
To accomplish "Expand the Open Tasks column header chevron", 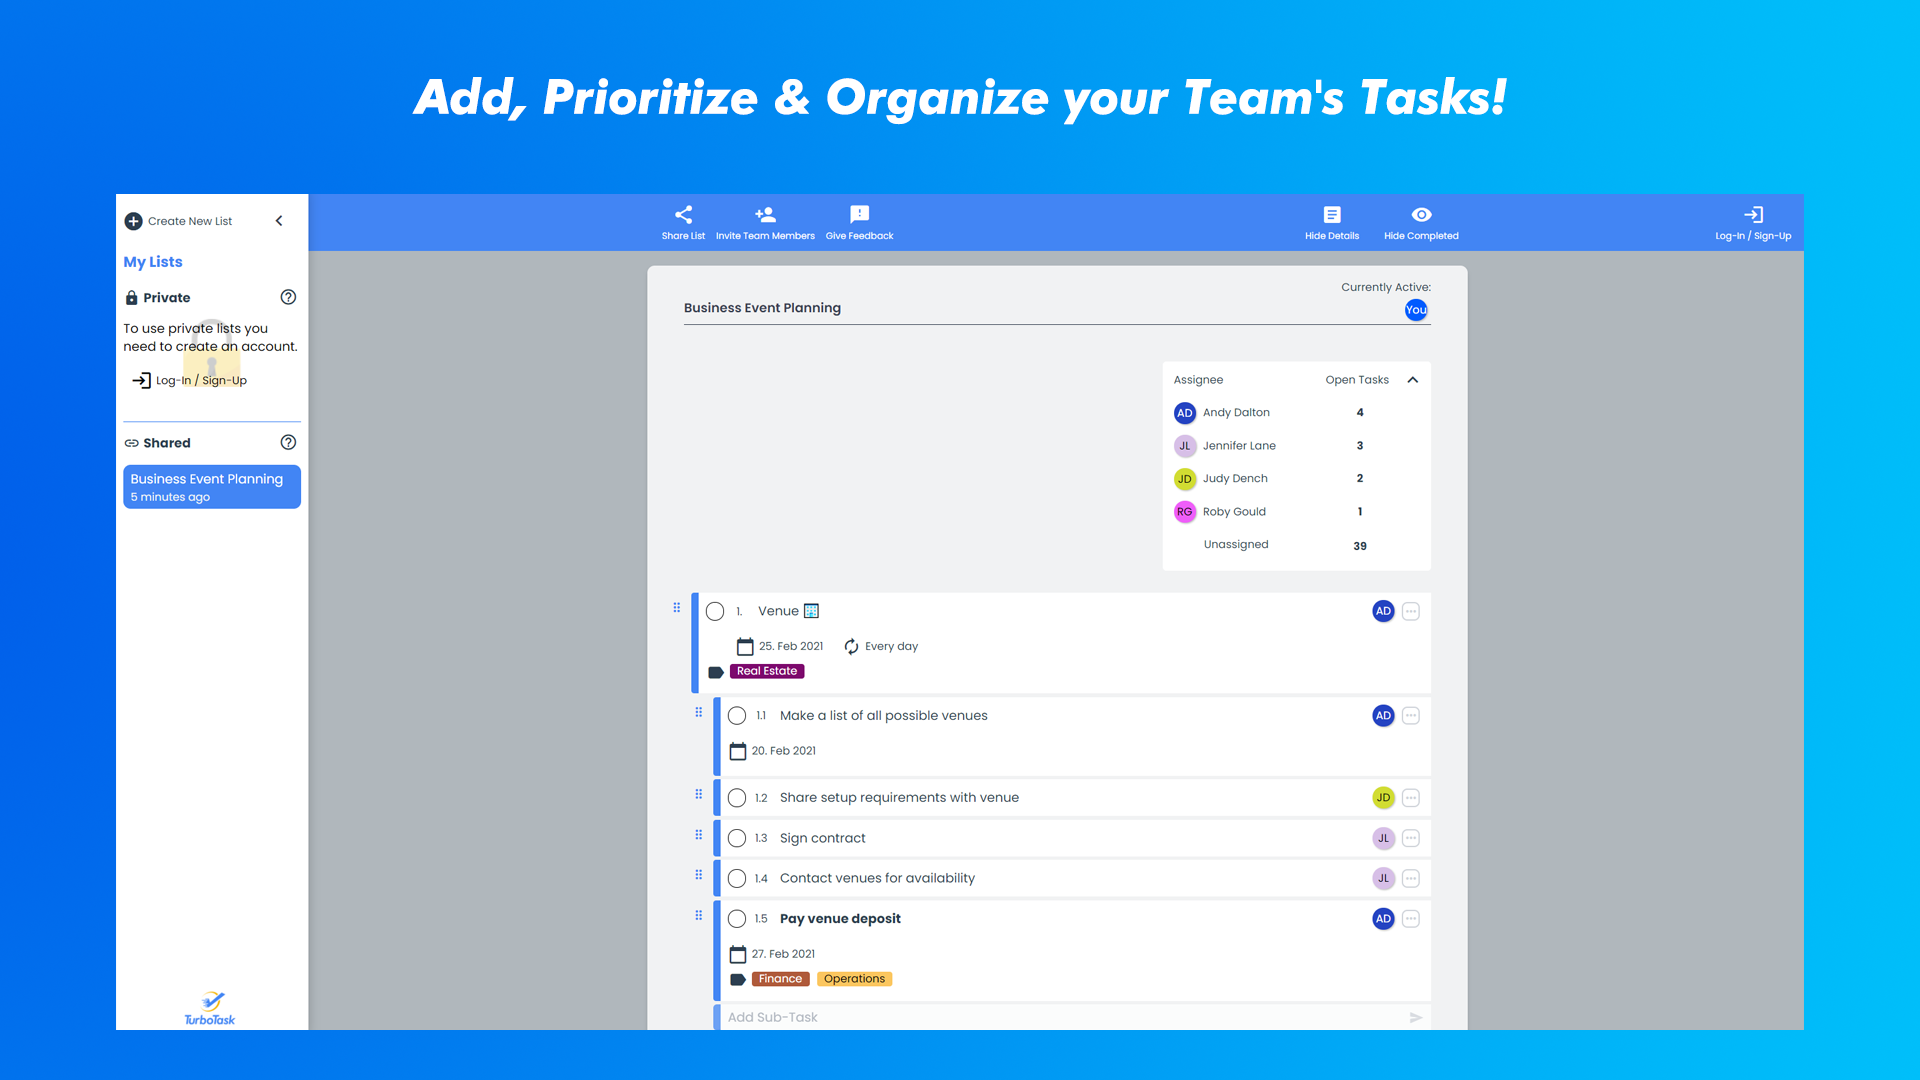I will (x=1412, y=380).
